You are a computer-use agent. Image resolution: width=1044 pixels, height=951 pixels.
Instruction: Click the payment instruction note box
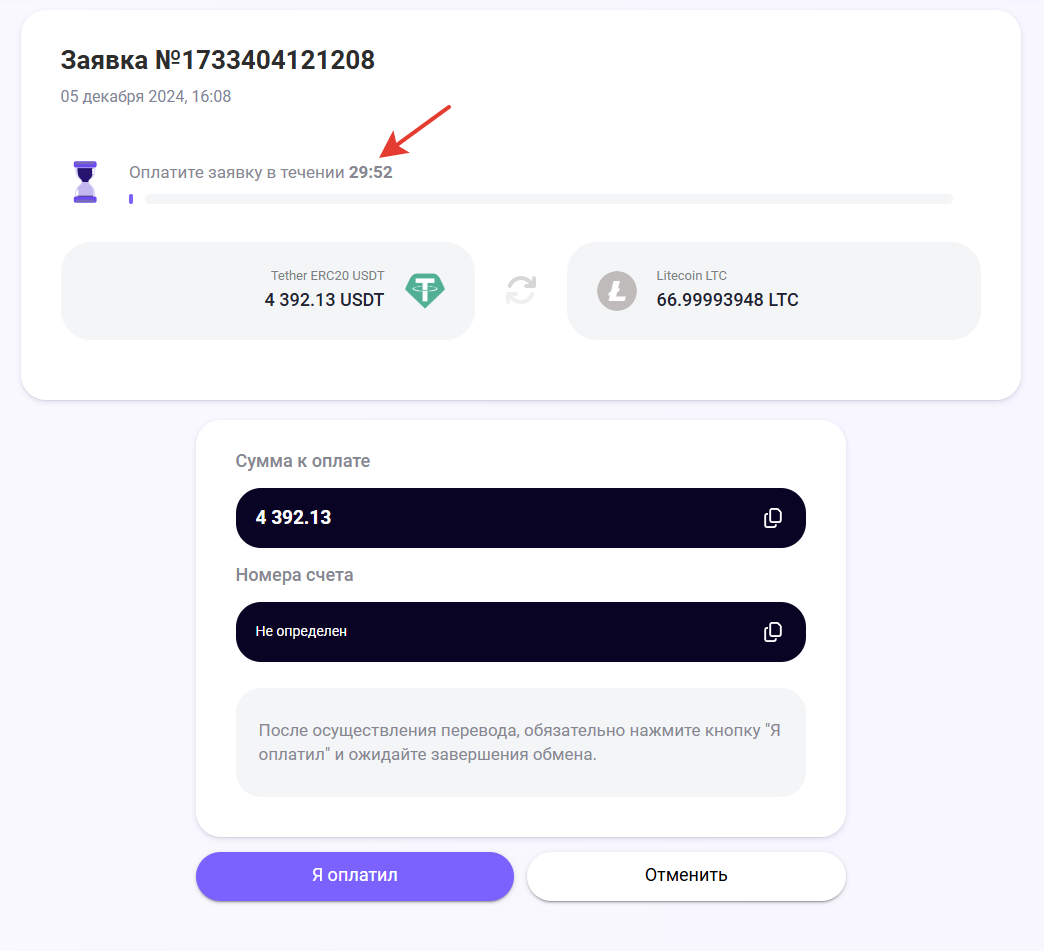tap(520, 742)
